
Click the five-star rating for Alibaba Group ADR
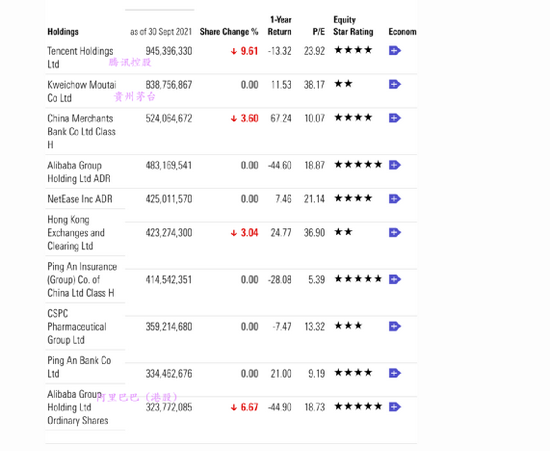[358, 164]
